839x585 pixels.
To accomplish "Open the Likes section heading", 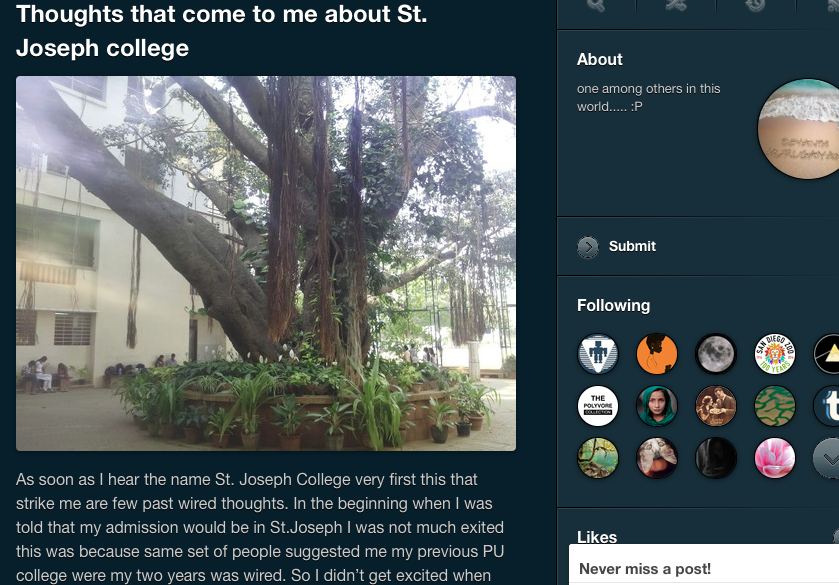I will click(597, 537).
